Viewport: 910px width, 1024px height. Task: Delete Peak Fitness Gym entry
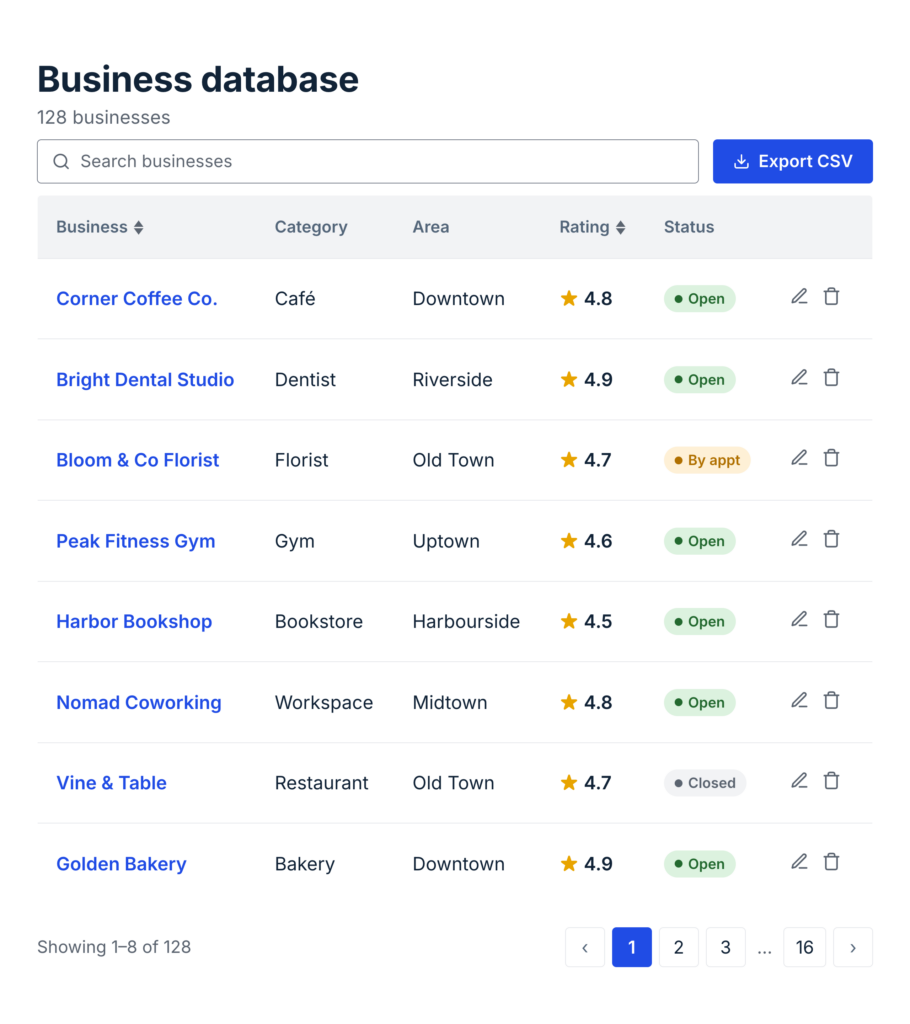tap(831, 539)
